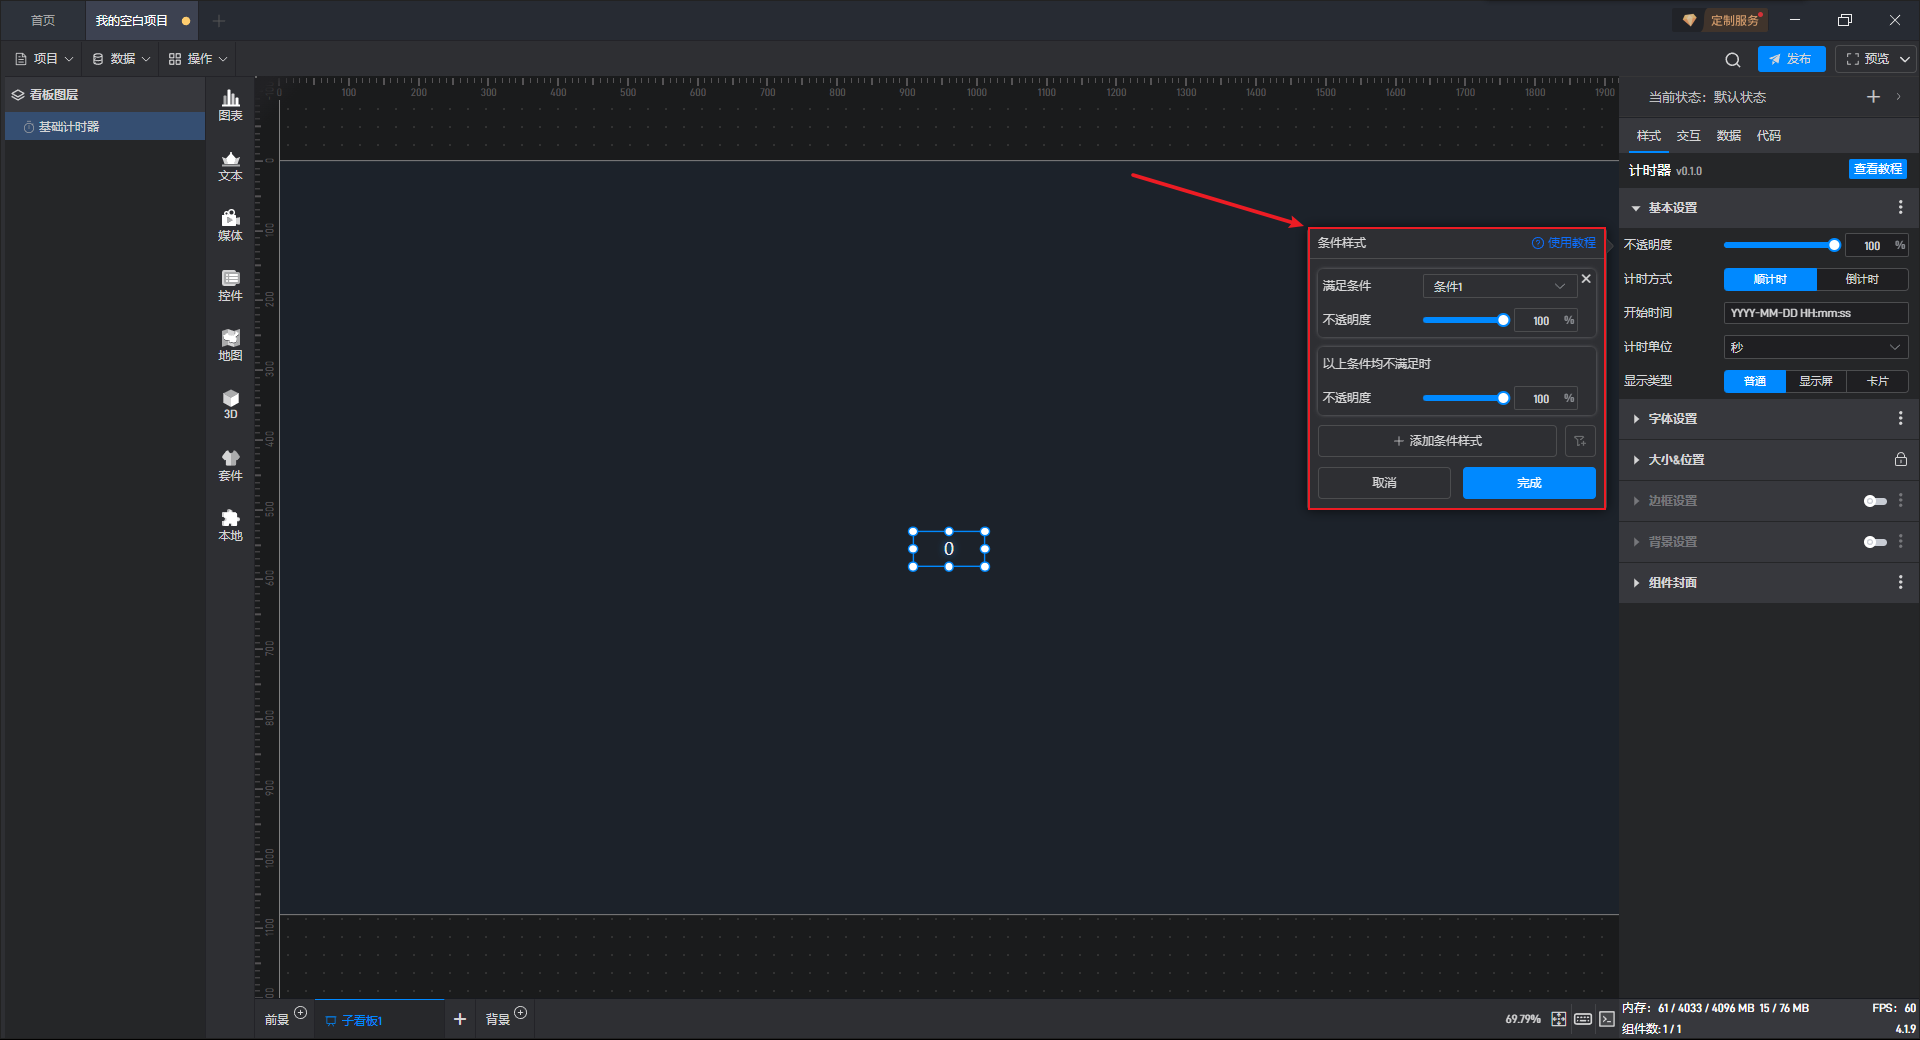Select 倒计时 countdown mode
The width and height of the screenshot is (1920, 1040).
(1862, 280)
